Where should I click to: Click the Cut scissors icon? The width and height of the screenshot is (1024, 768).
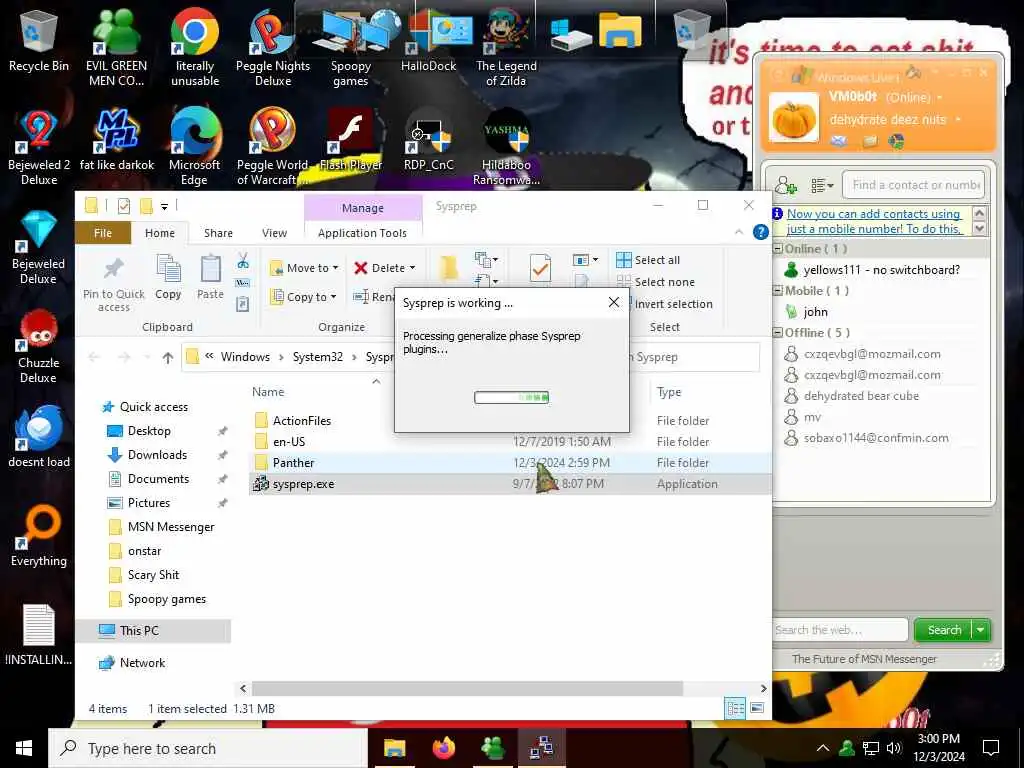pos(243,261)
